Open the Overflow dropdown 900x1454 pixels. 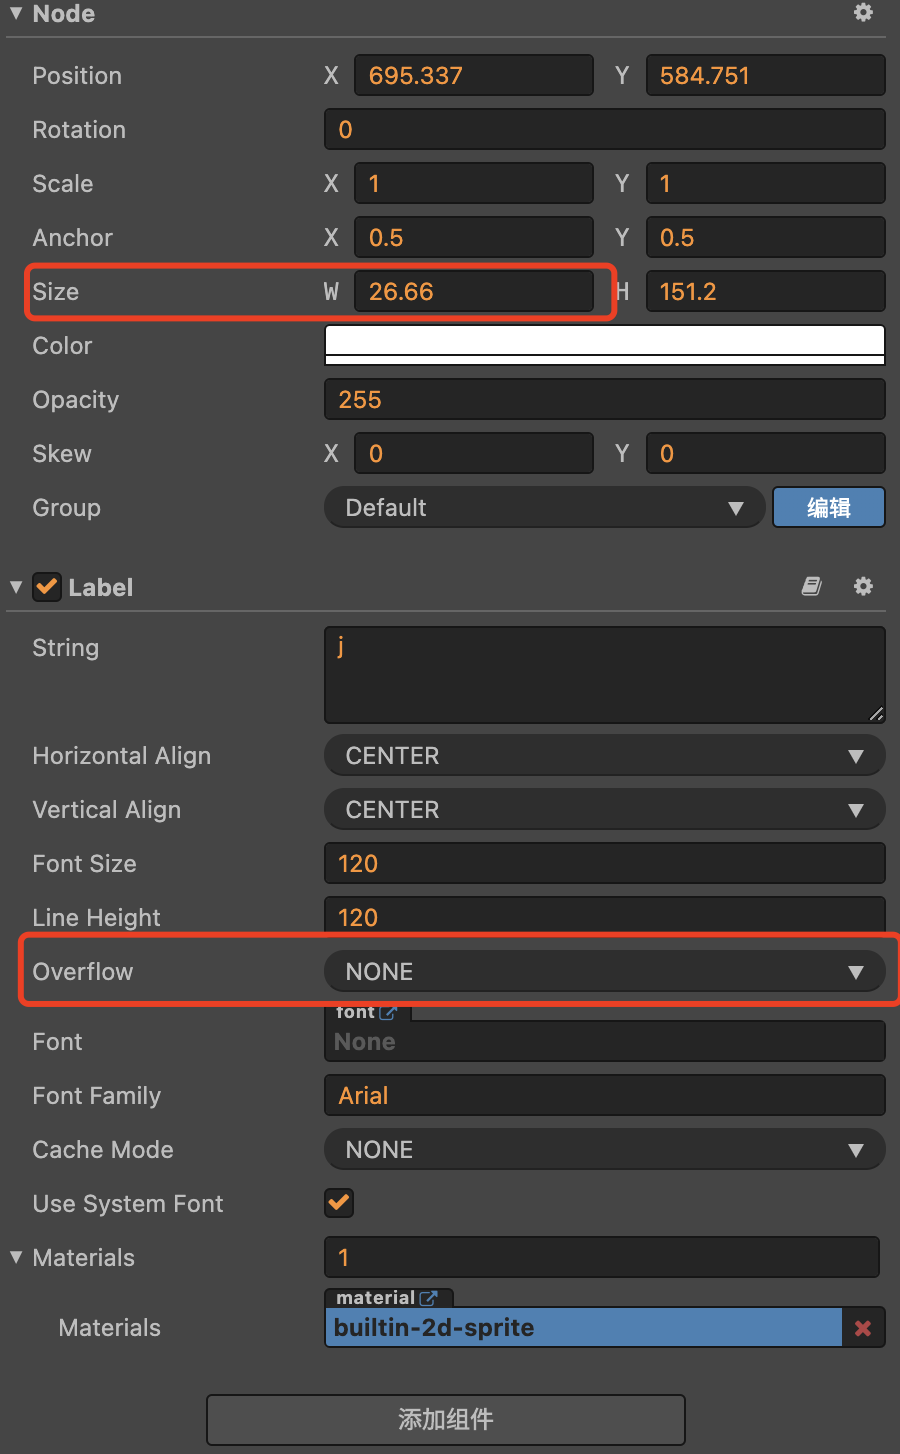pyautogui.click(x=604, y=972)
